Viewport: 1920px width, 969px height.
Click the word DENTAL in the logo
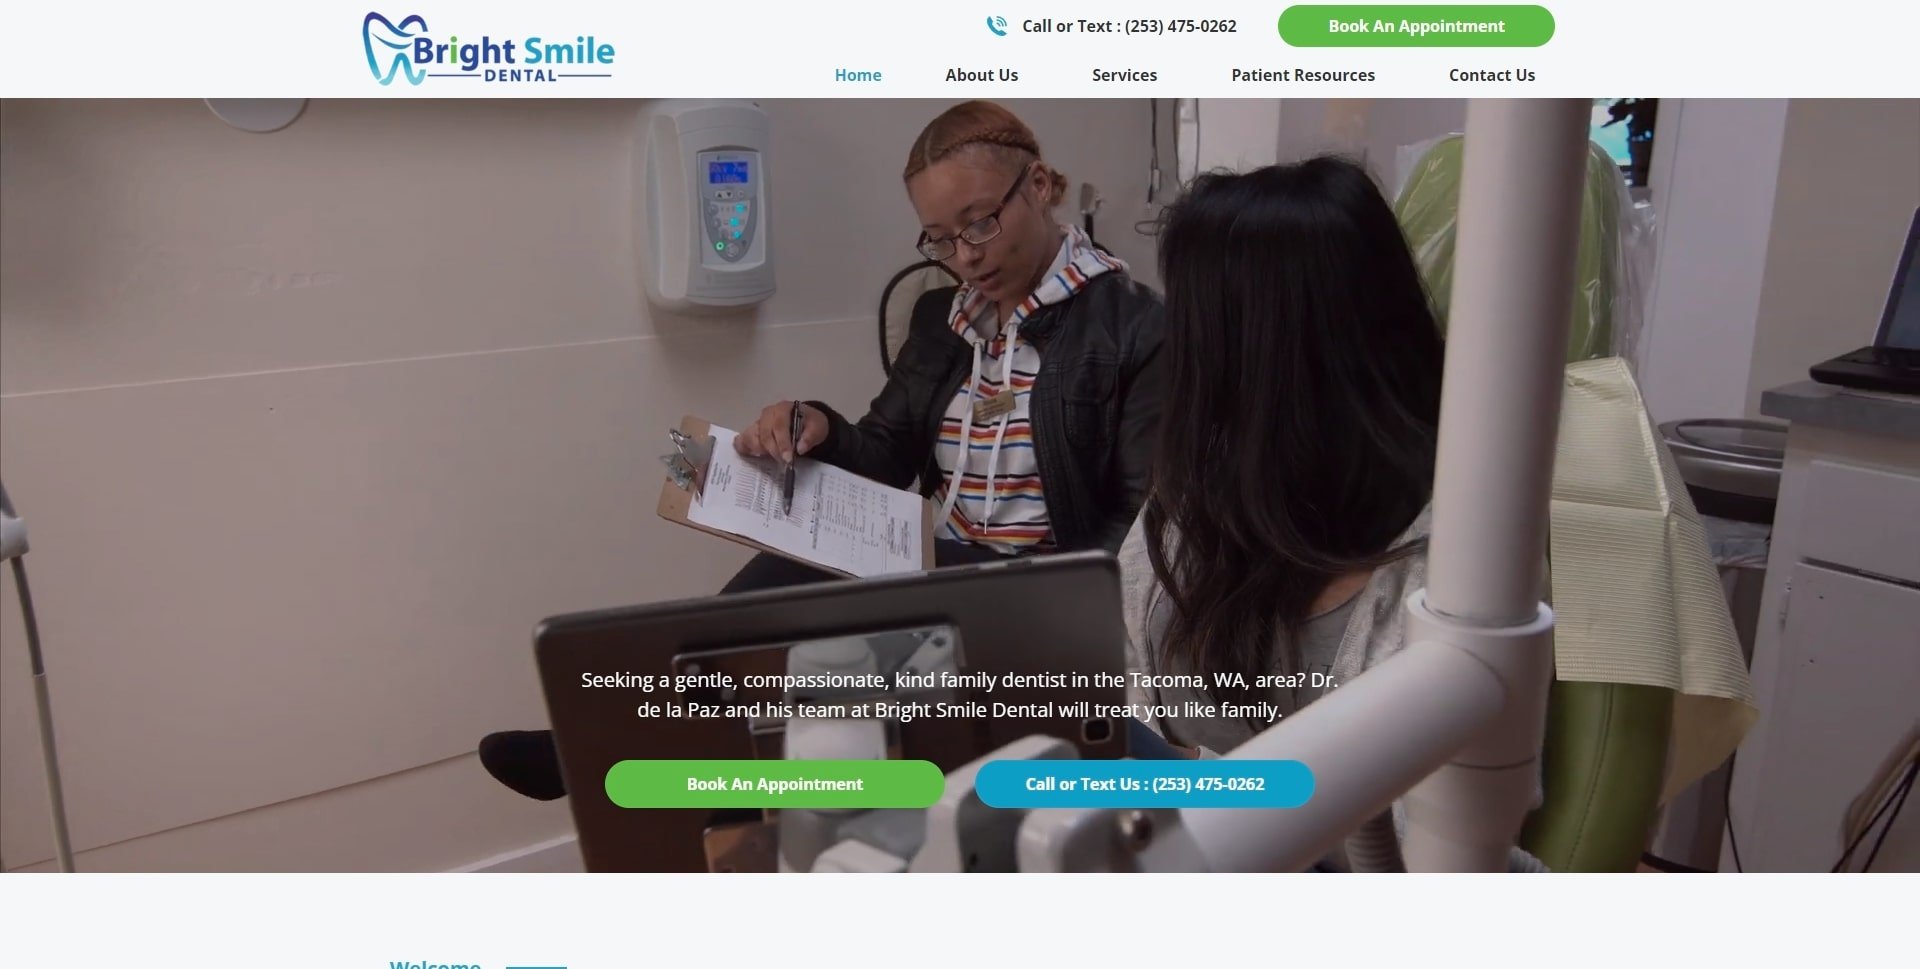coord(520,76)
